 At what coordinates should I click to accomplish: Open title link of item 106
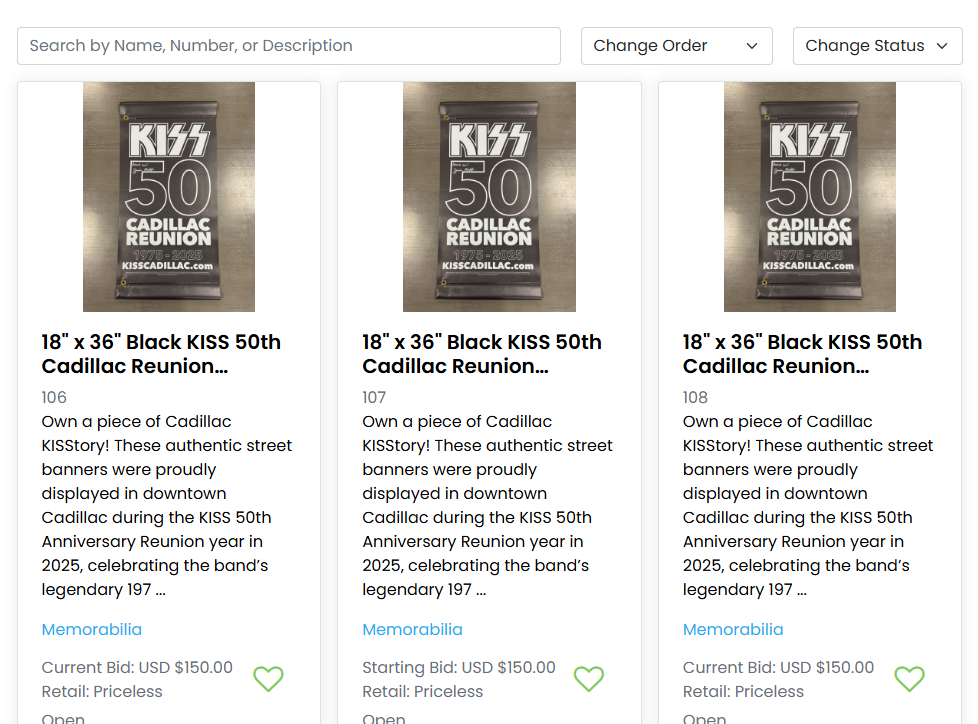(161, 354)
